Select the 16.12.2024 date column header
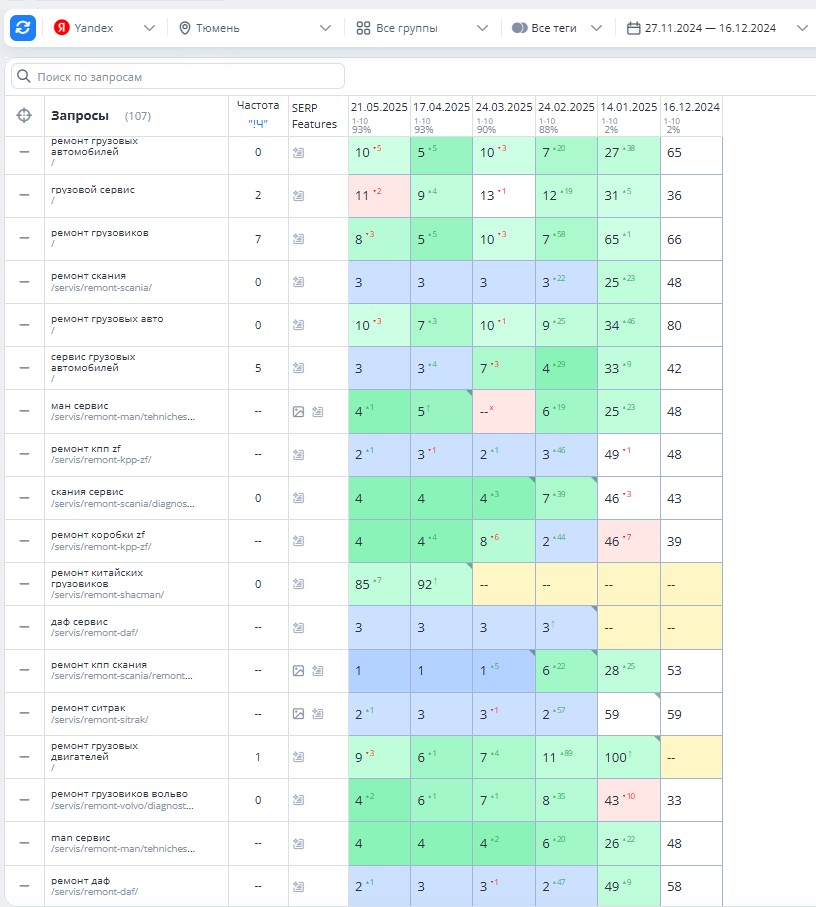The image size is (816, 907). point(691,107)
